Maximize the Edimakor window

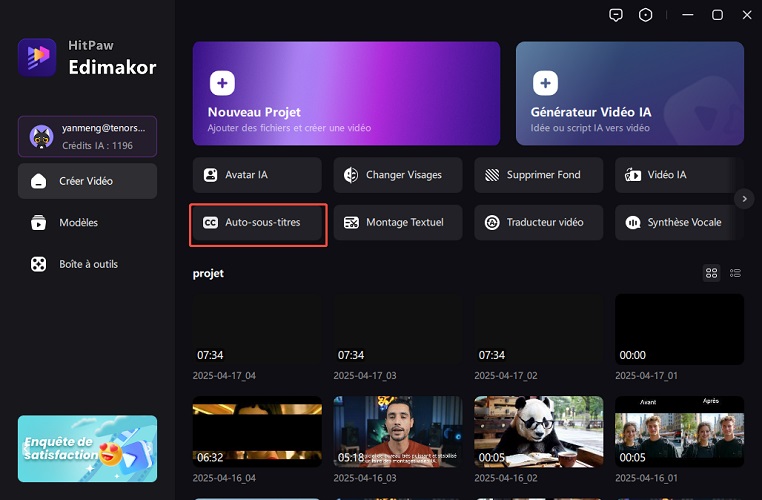tap(717, 15)
